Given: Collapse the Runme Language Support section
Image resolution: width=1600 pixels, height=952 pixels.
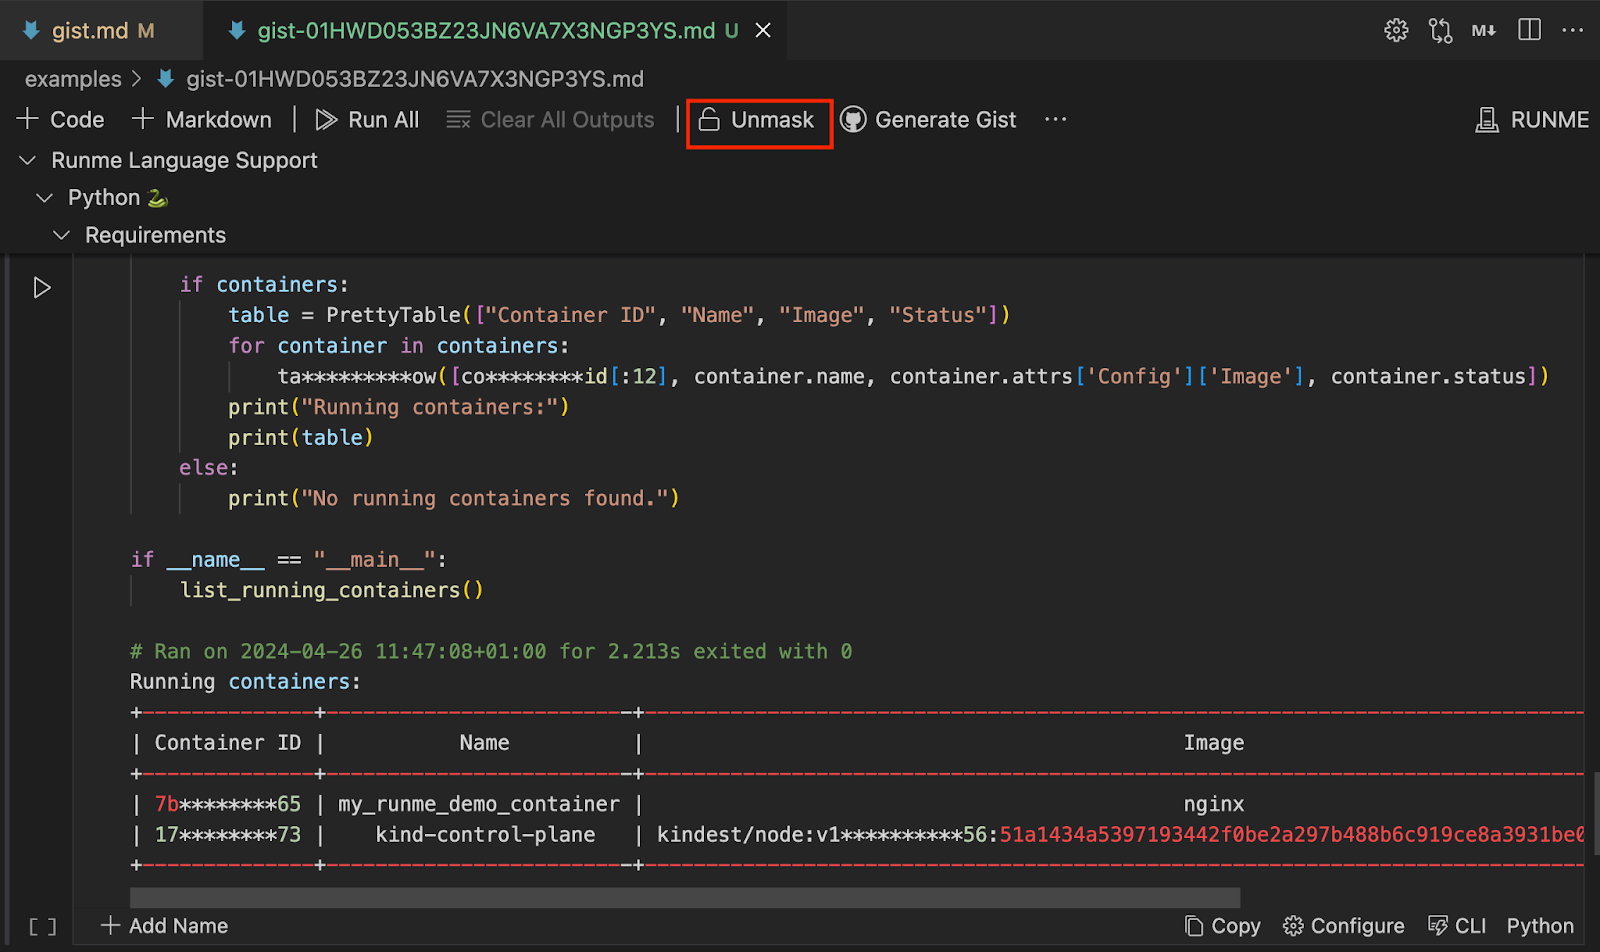Looking at the screenshot, I should (28, 160).
